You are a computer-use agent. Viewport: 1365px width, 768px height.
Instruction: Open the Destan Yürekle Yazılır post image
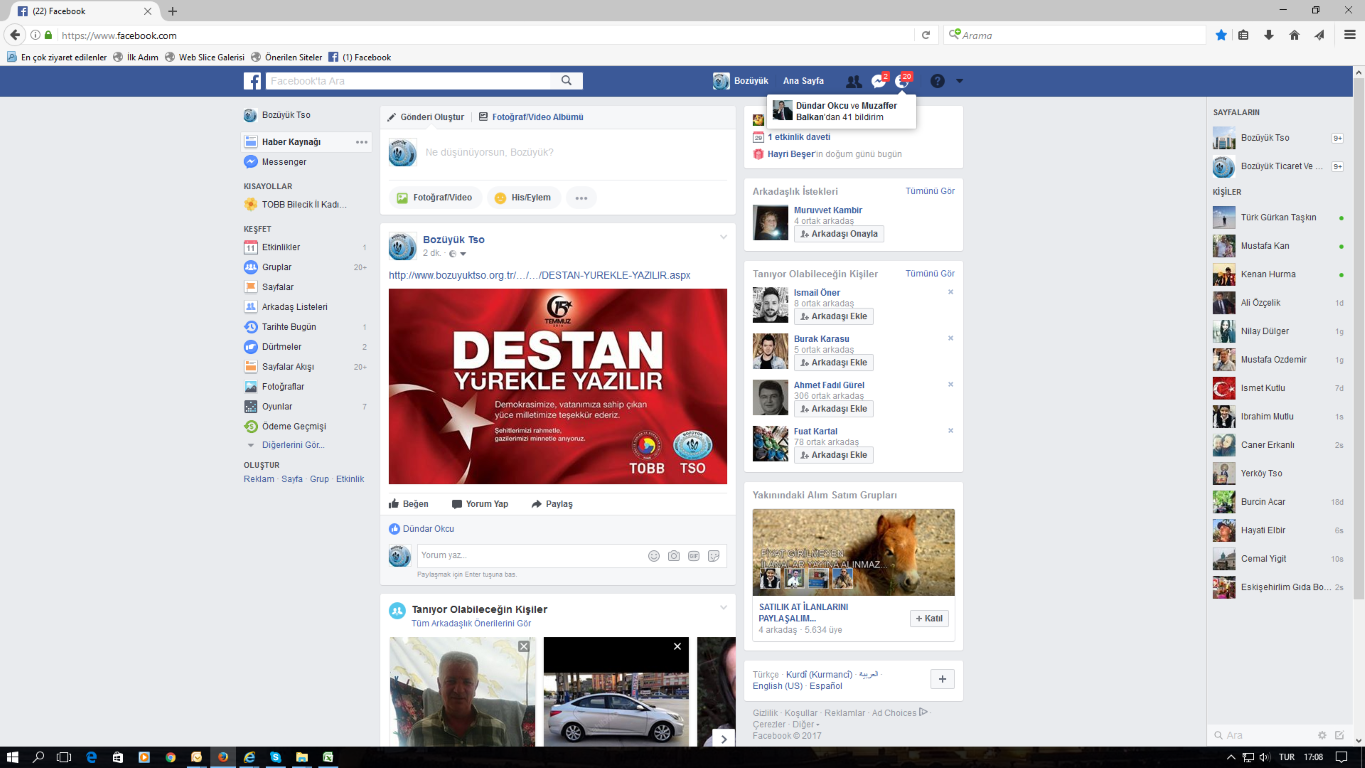558,386
